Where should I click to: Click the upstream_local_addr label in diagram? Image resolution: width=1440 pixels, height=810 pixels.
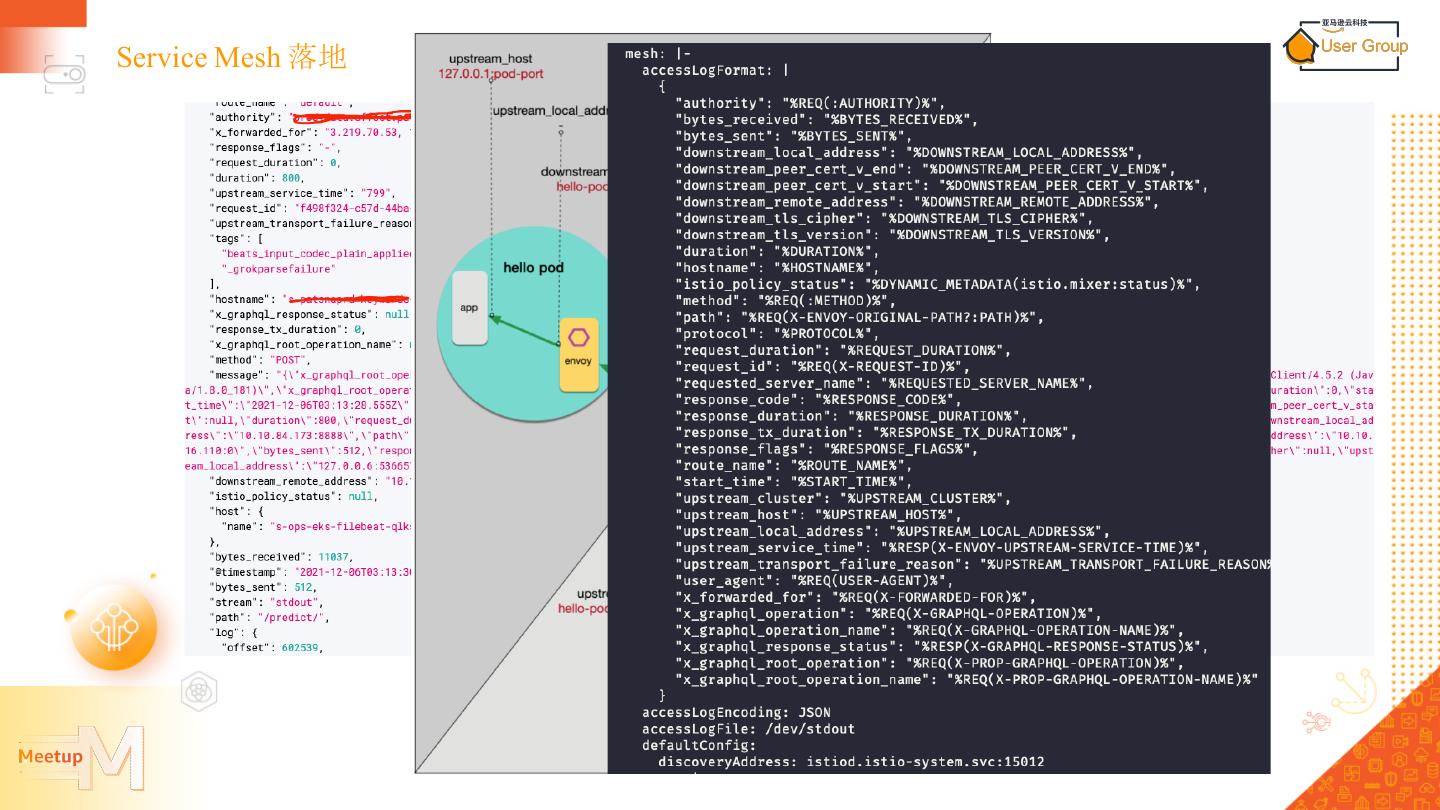click(x=551, y=110)
